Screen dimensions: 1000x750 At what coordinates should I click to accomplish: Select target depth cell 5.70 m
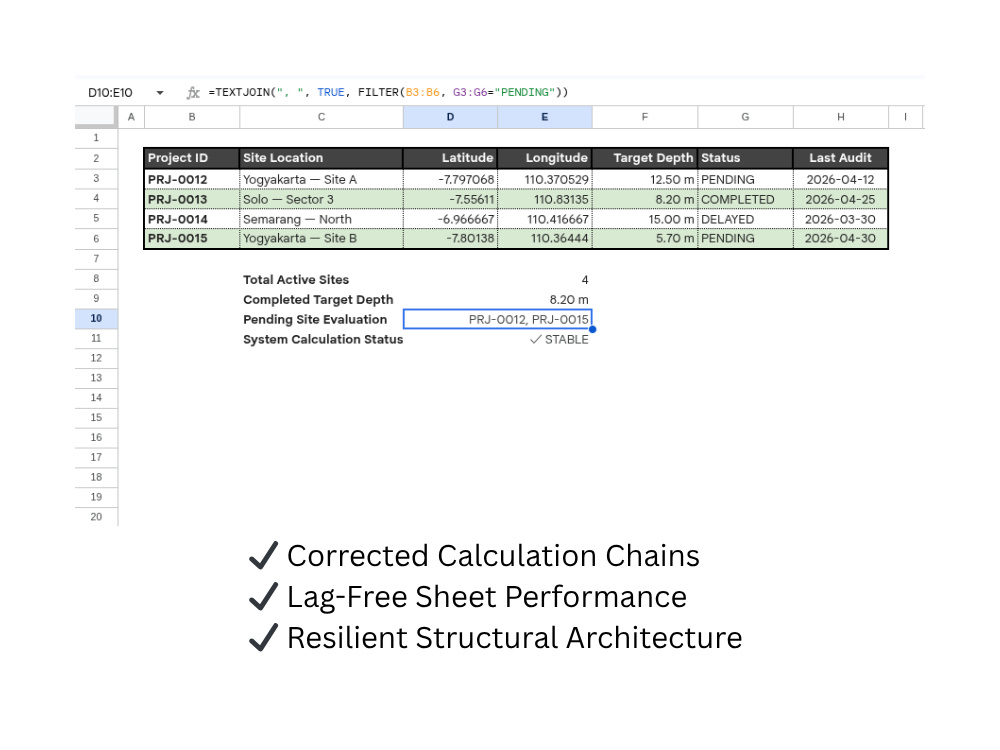coord(645,239)
